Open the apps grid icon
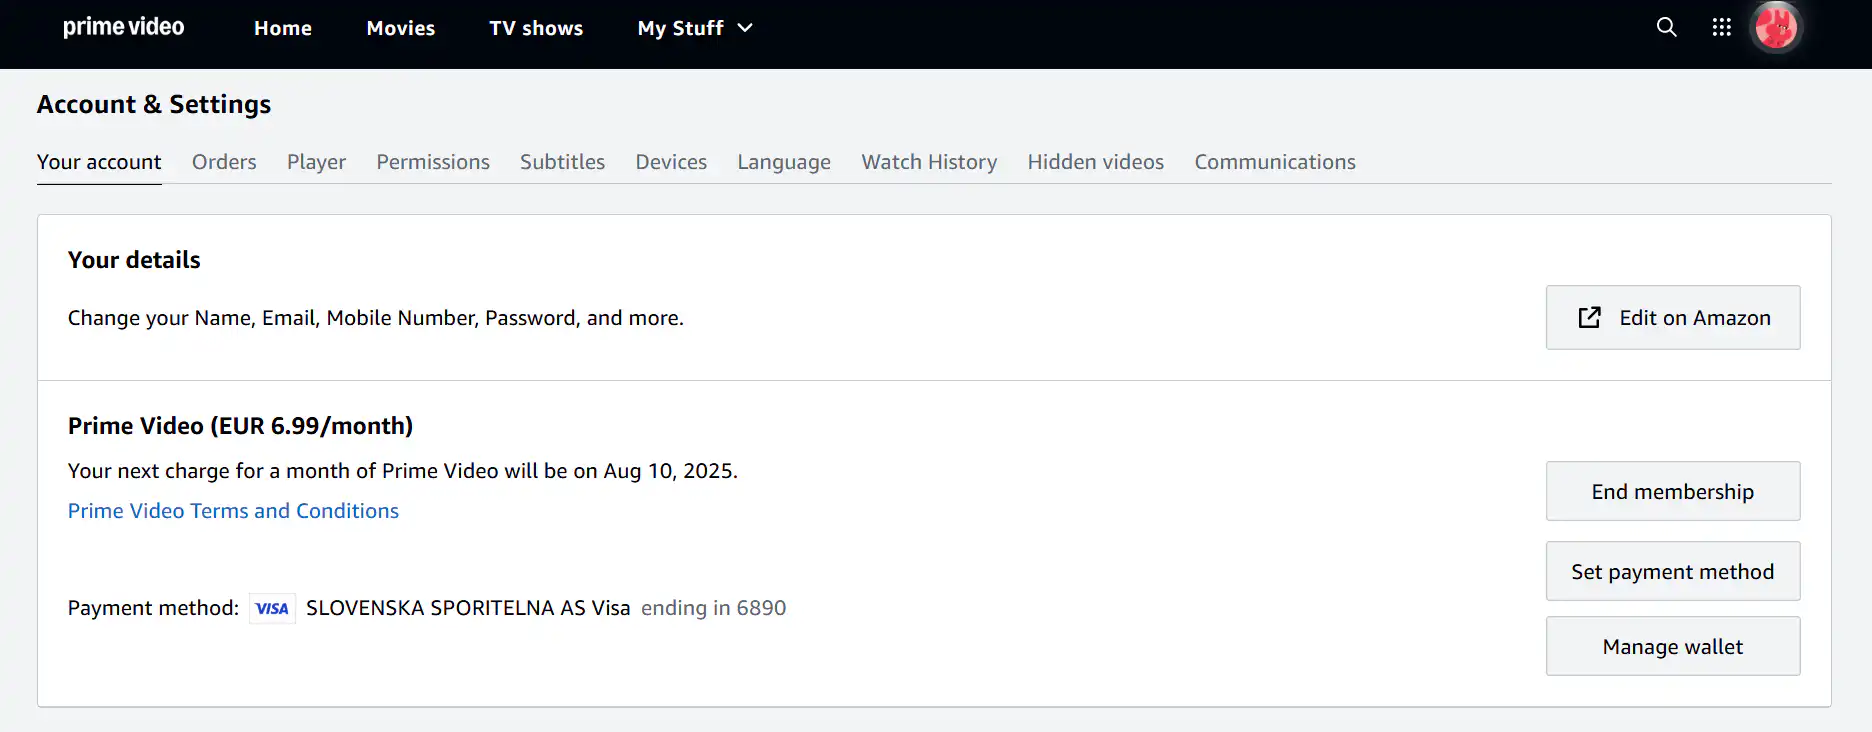This screenshot has width=1872, height=732. pos(1721,28)
